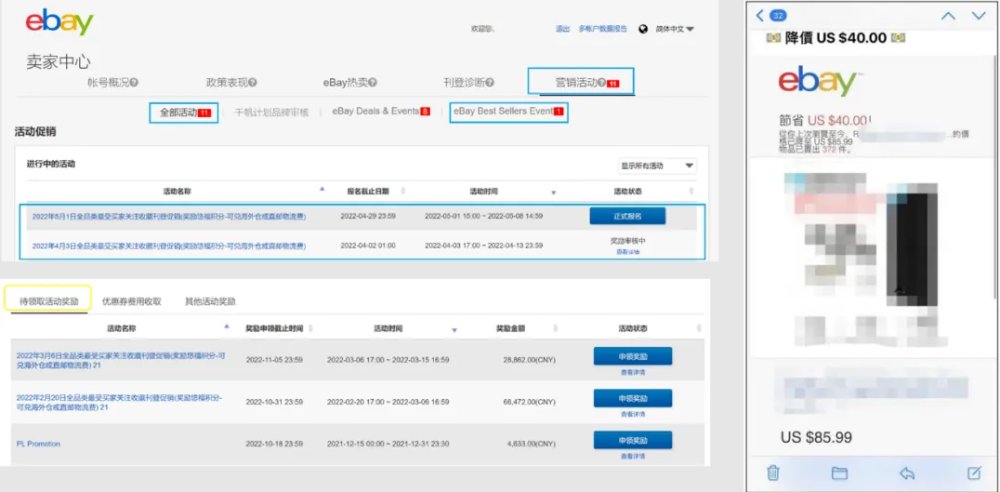The height and width of the screenshot is (492, 1000).
Task: Sort rewards table by 活动名称 arrow
Action: [x=226, y=327]
